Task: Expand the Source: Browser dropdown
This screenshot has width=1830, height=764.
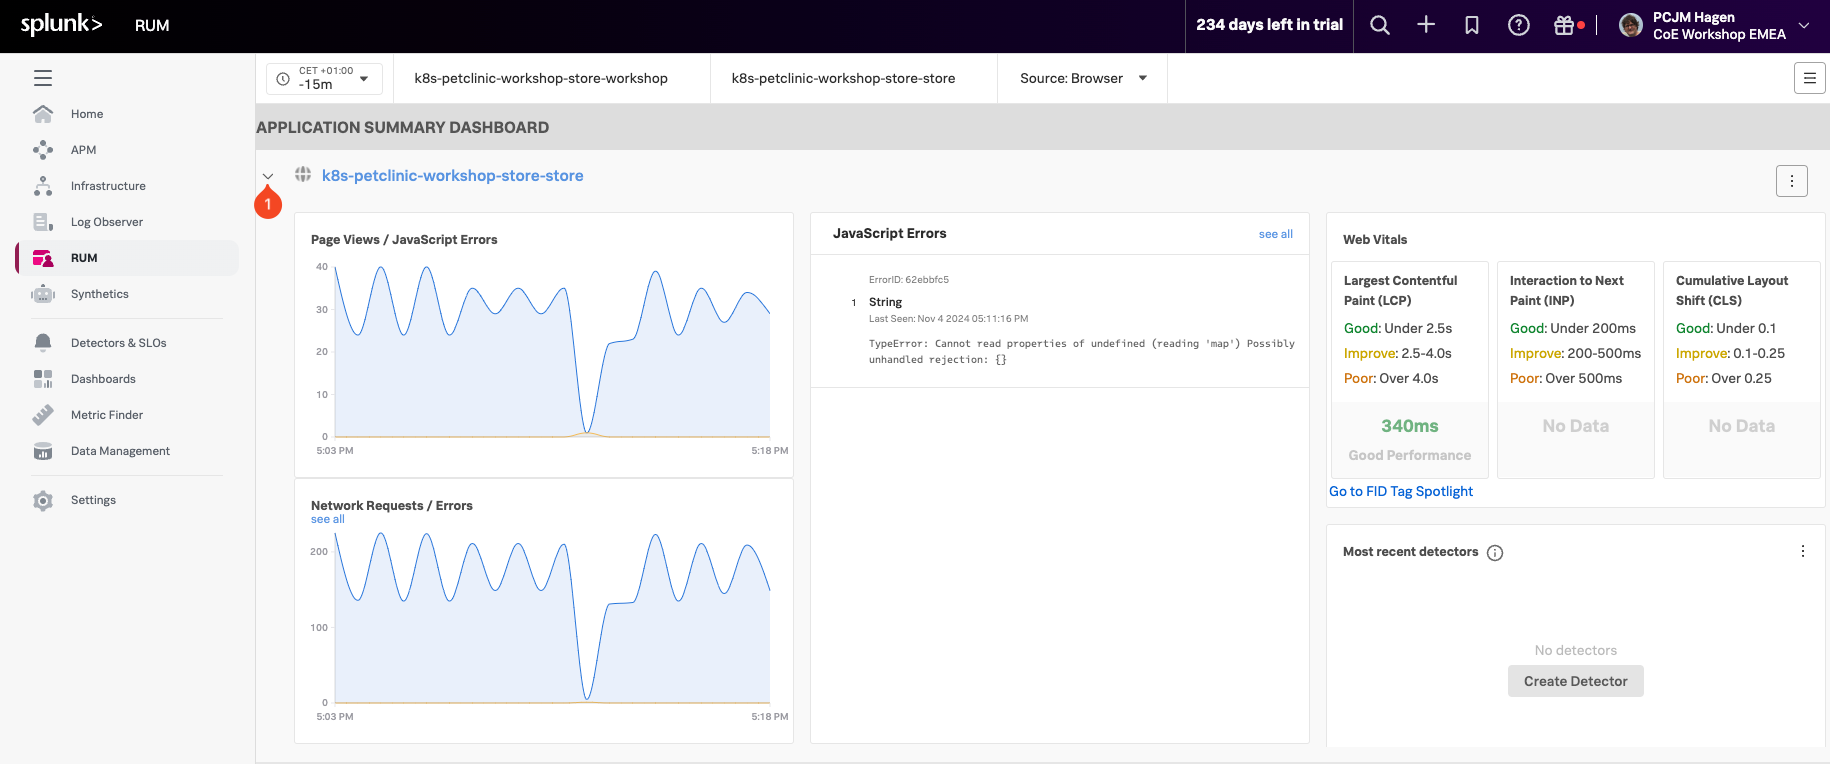Action: point(1082,78)
